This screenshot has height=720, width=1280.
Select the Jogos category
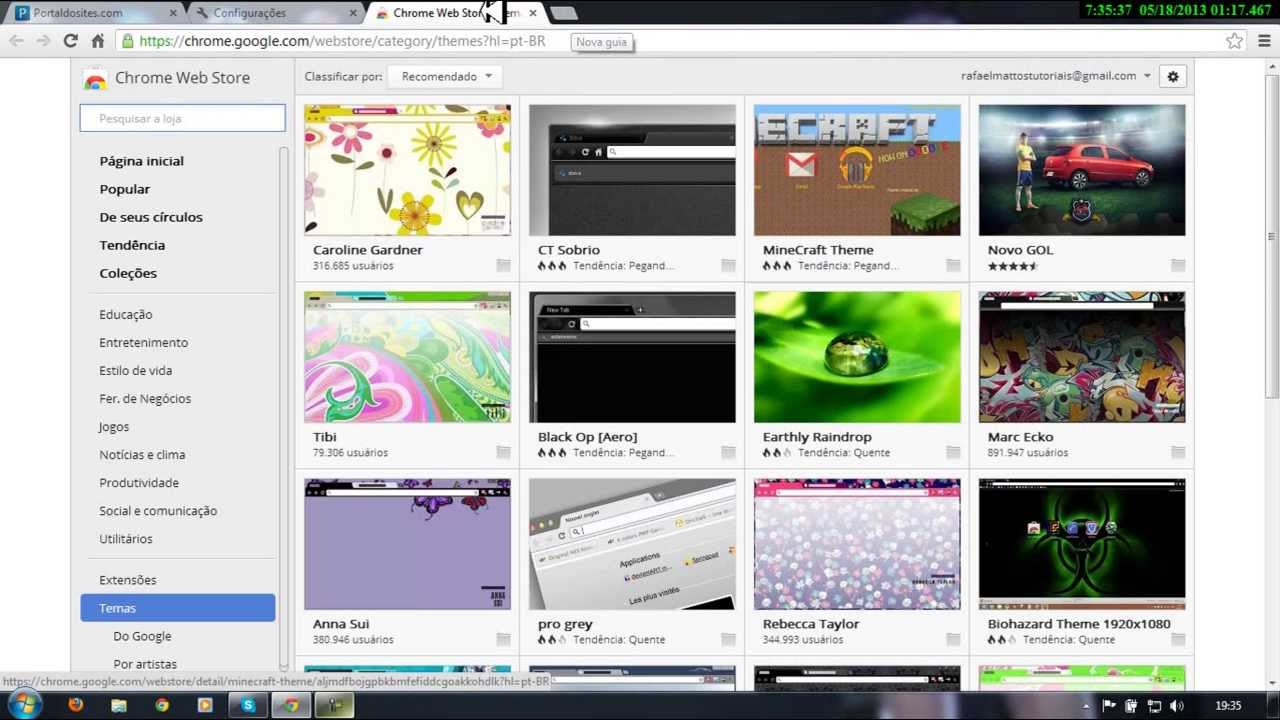click(x=114, y=426)
